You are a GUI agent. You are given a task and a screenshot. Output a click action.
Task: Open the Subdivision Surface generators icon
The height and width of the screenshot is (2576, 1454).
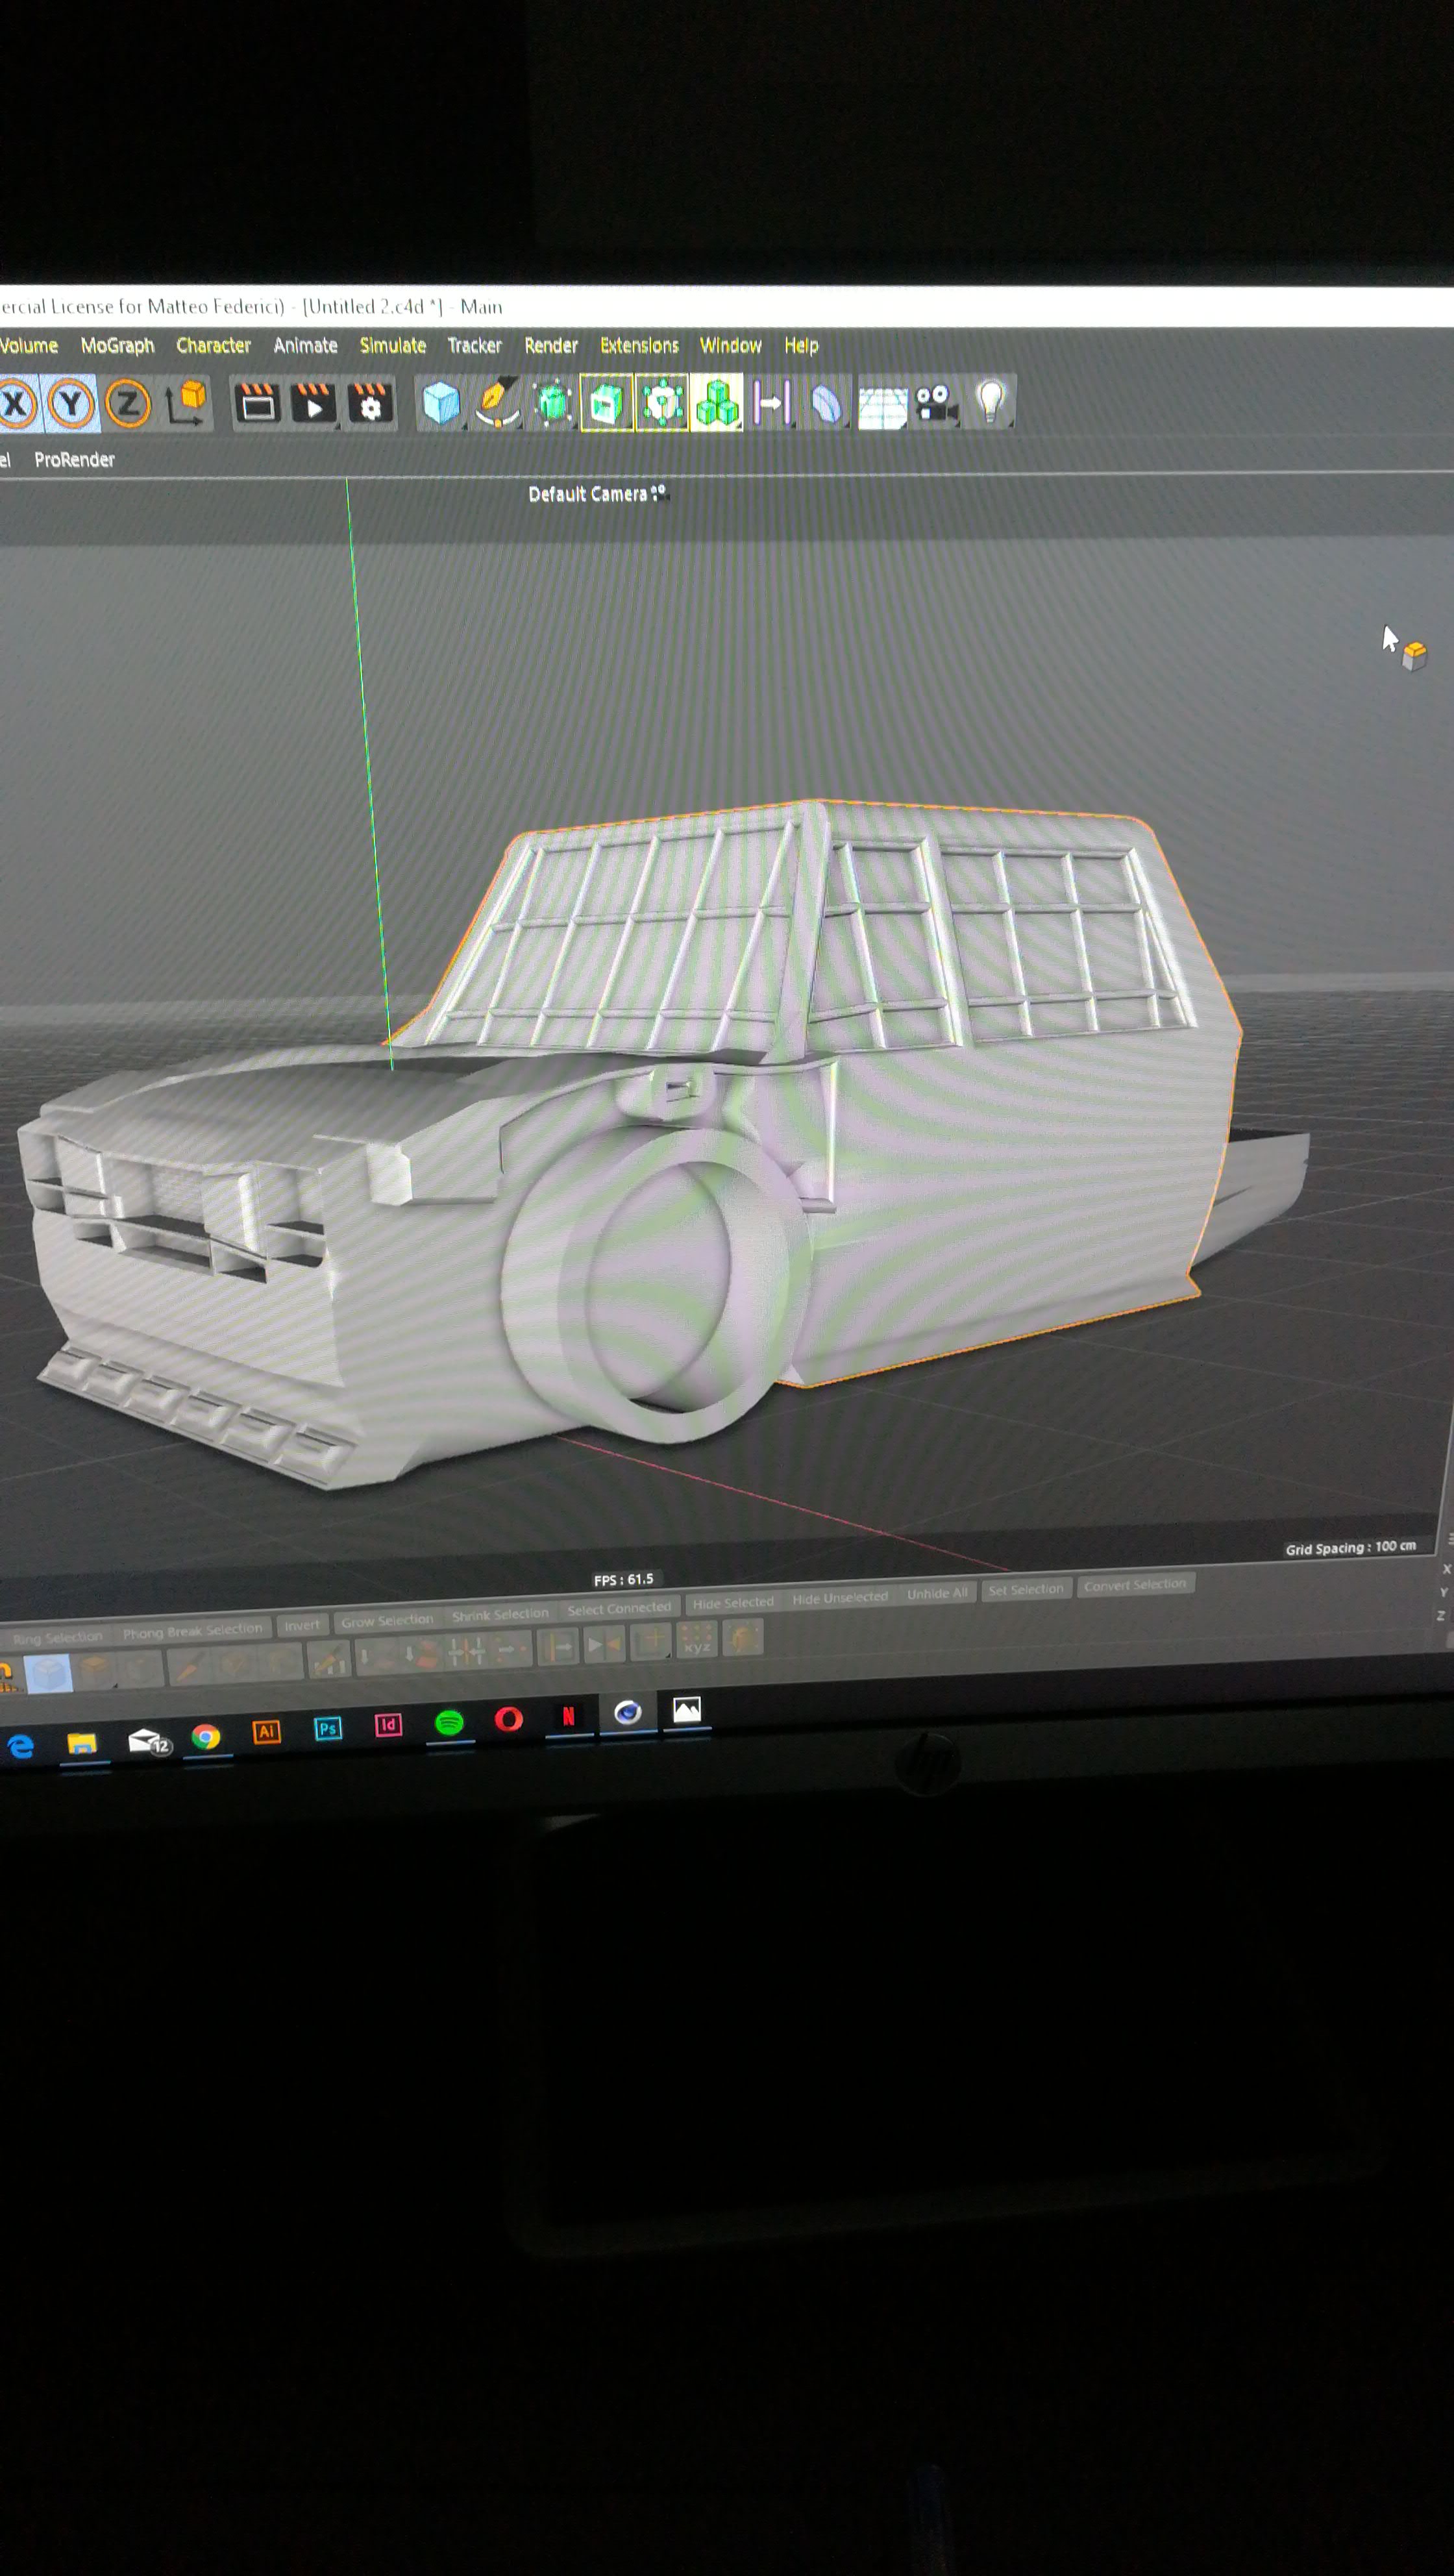coord(552,403)
